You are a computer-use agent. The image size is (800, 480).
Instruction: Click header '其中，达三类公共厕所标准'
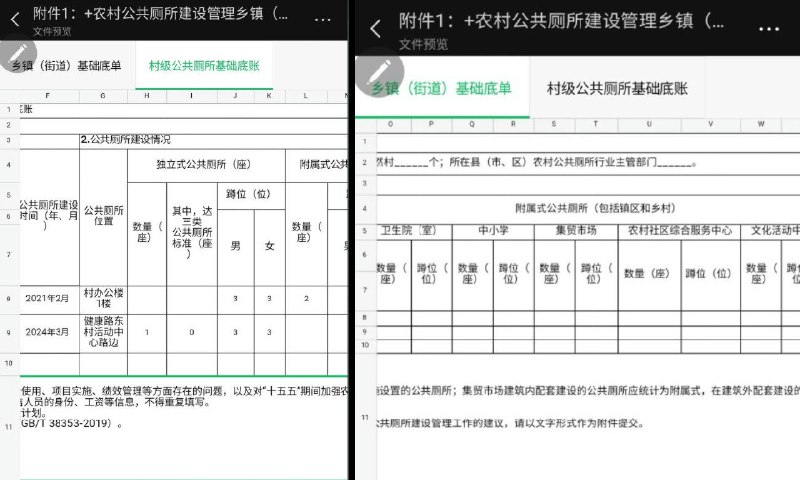(x=192, y=232)
